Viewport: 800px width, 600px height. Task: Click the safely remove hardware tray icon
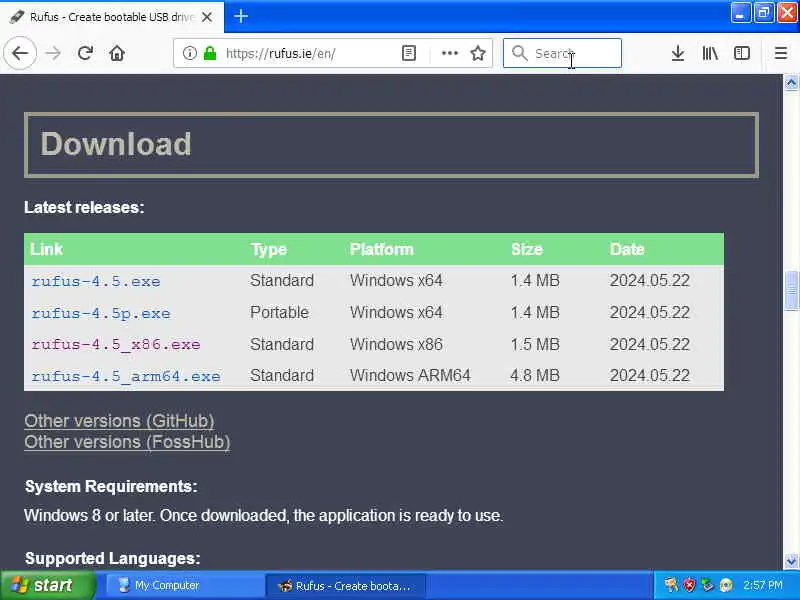pyautogui.click(x=707, y=585)
